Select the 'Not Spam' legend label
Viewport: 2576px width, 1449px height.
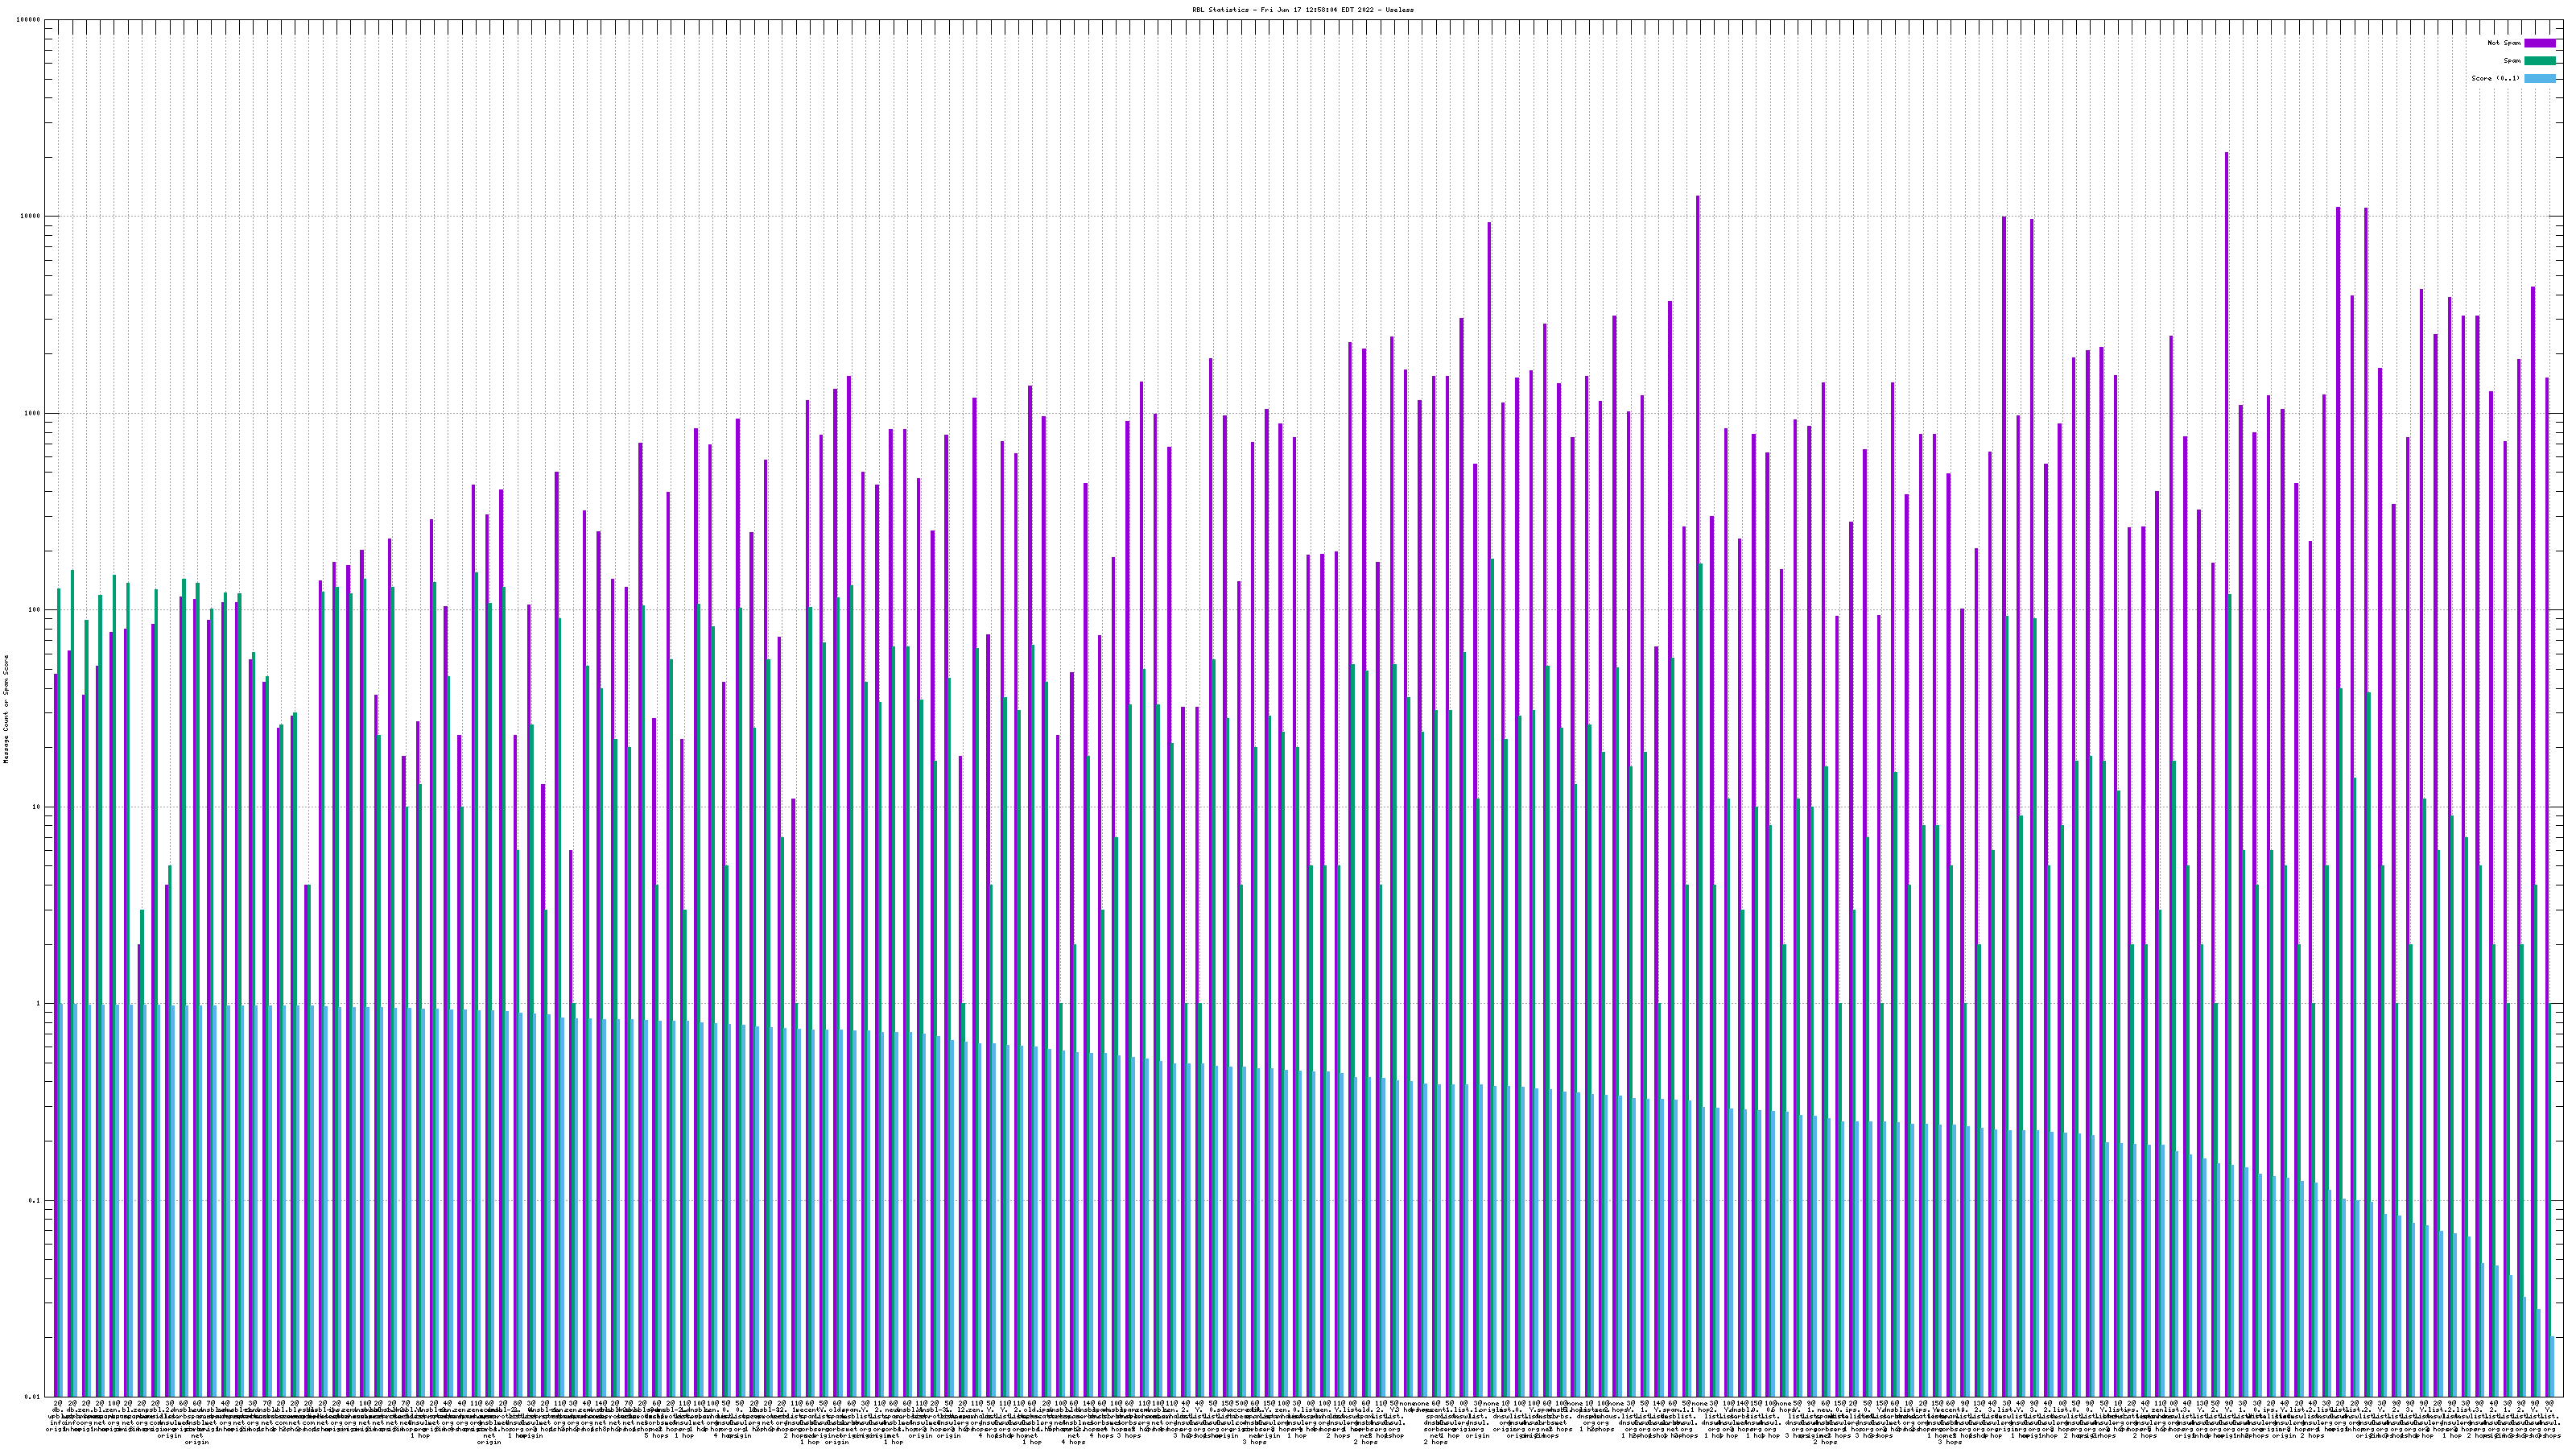pyautogui.click(x=2504, y=43)
